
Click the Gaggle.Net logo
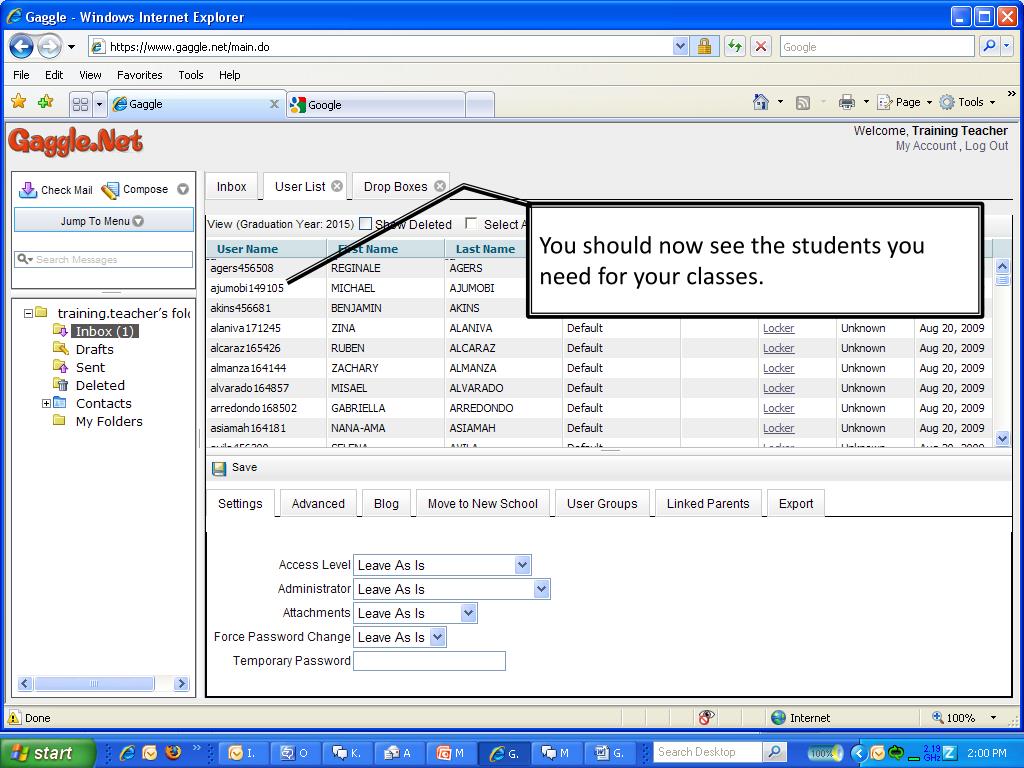76,141
